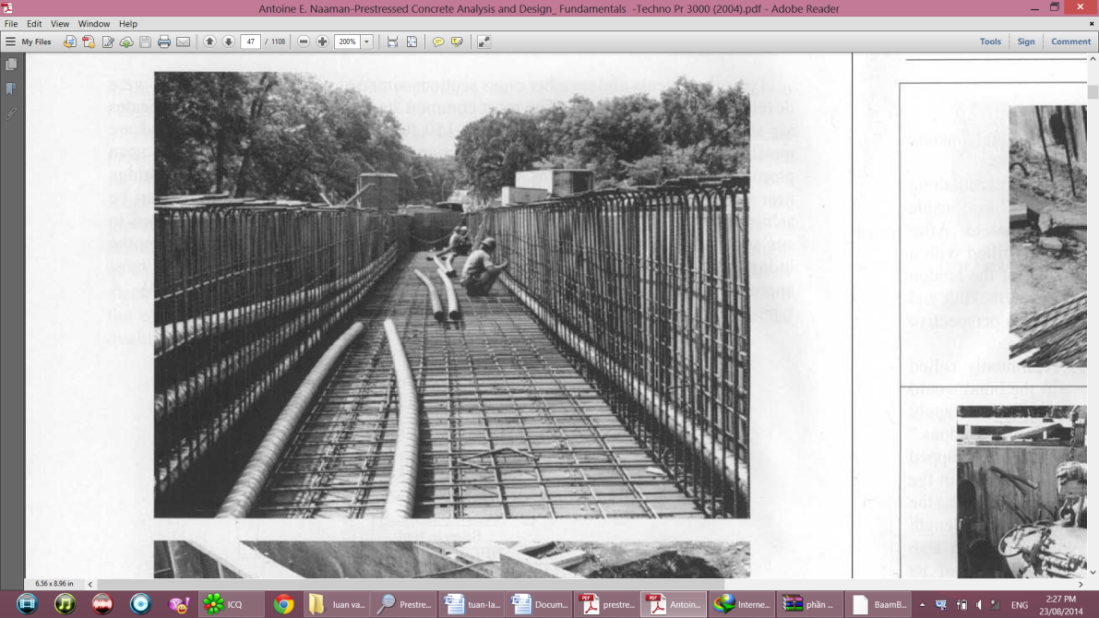Click the scroll-left arrow beside page size readout

(90, 584)
